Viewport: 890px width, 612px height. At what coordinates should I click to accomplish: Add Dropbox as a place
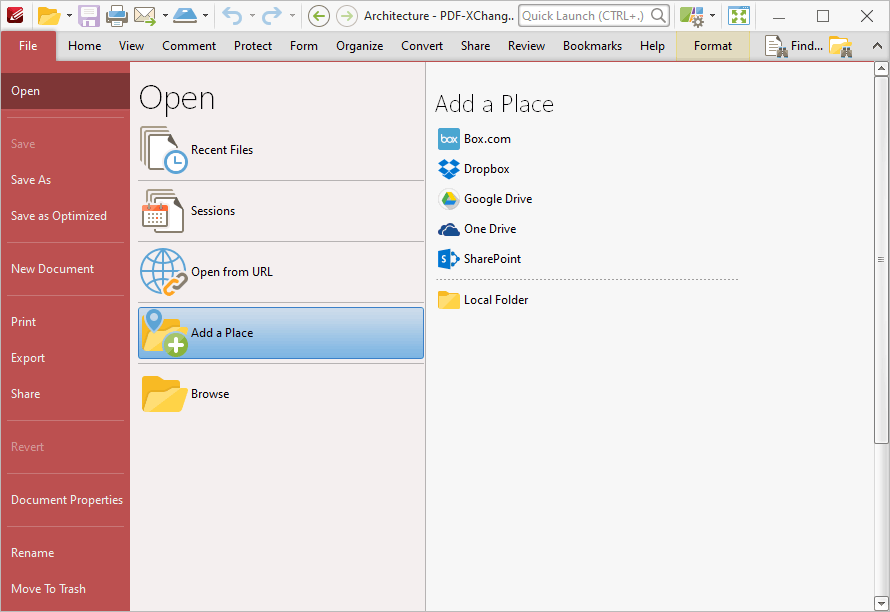tap(473, 169)
